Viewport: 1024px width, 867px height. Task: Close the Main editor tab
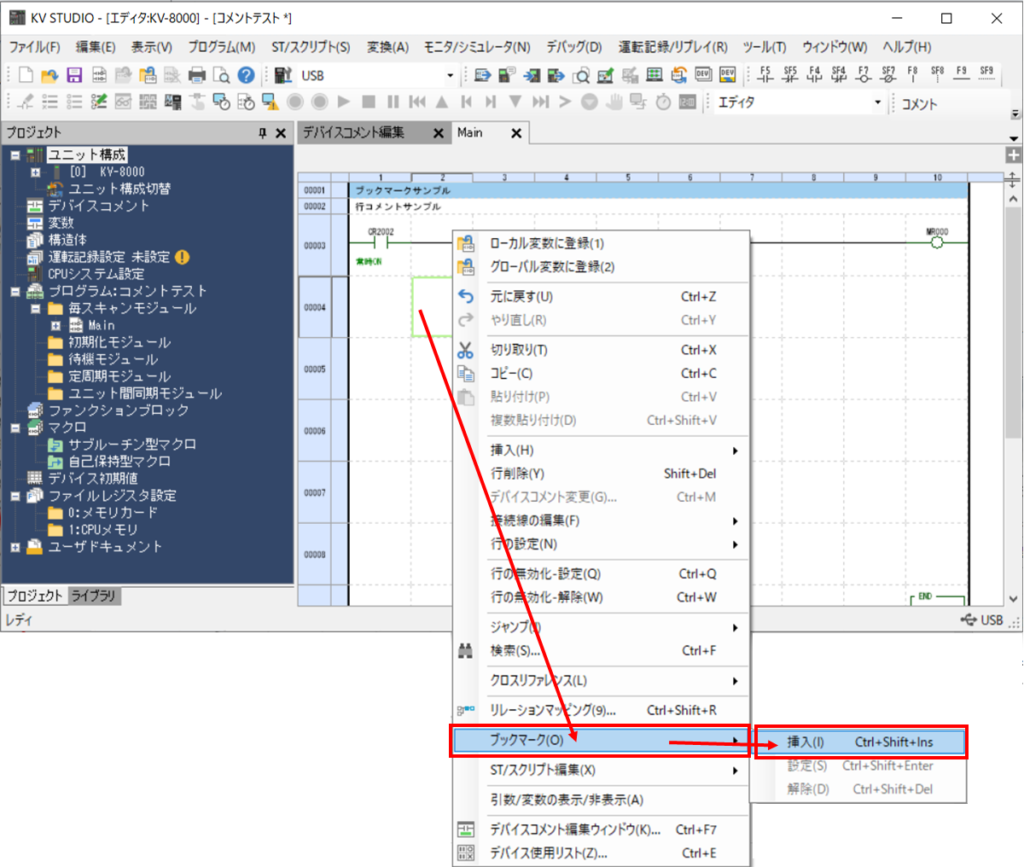516,133
